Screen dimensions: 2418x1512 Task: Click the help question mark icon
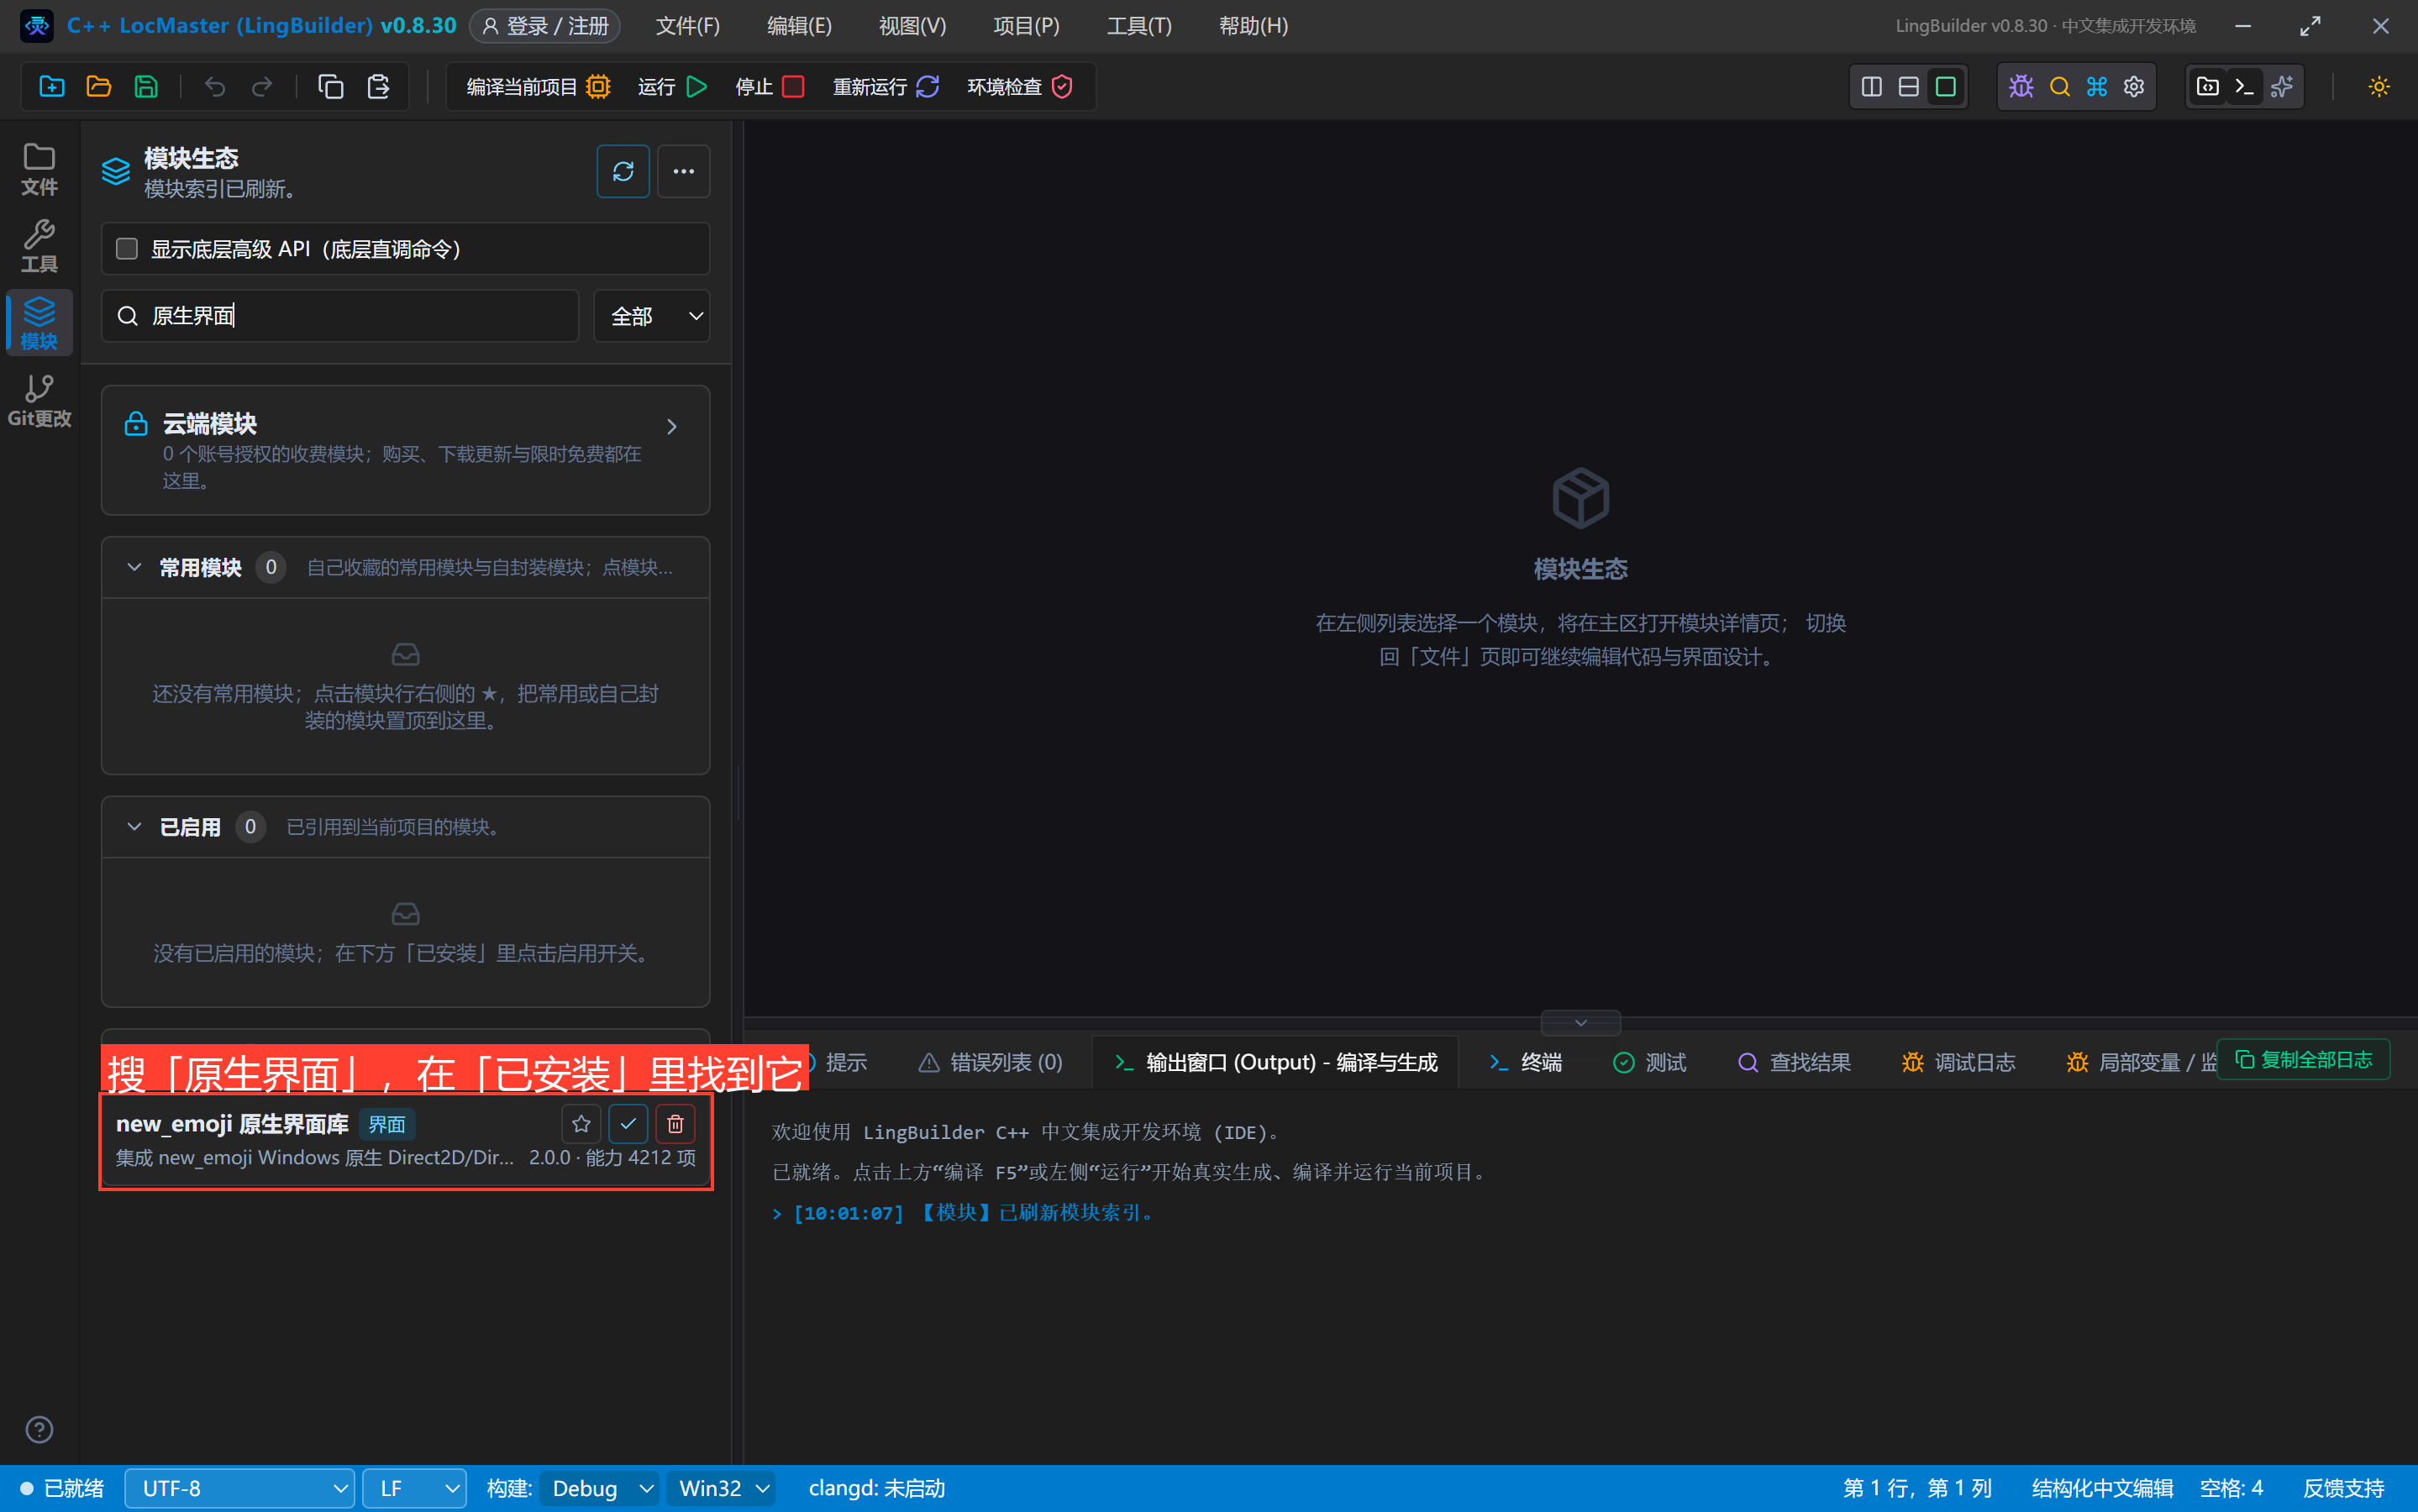(x=39, y=1429)
